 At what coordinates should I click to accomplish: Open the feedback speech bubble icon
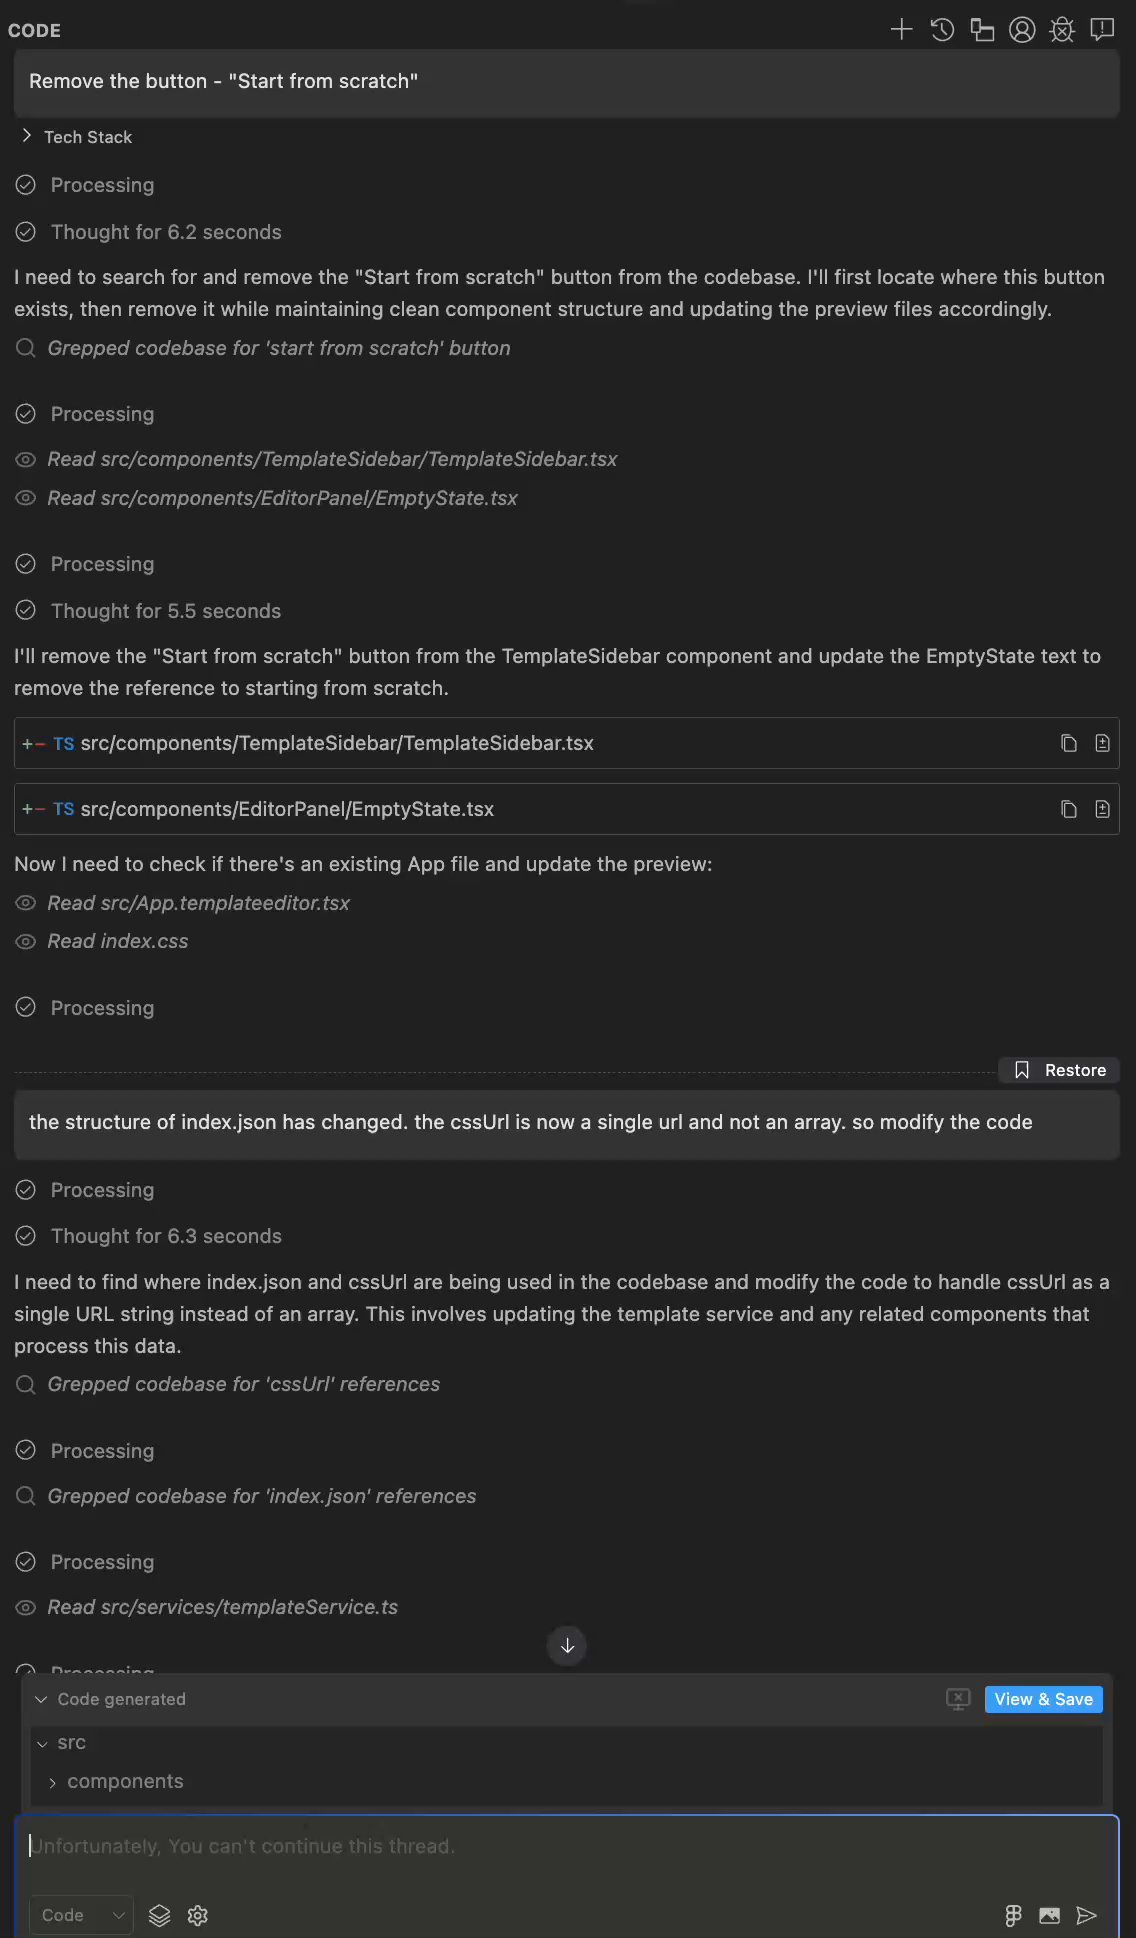[x=1102, y=30]
